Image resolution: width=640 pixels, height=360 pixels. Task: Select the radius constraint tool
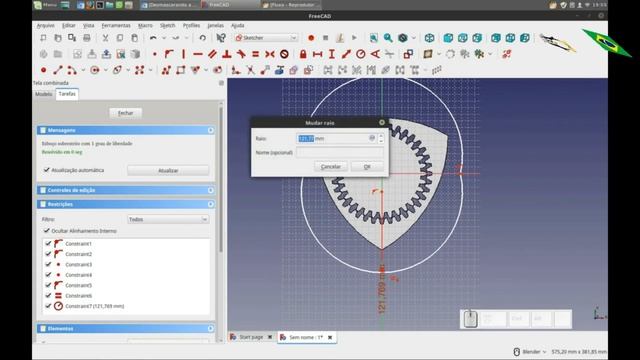tap(360, 54)
